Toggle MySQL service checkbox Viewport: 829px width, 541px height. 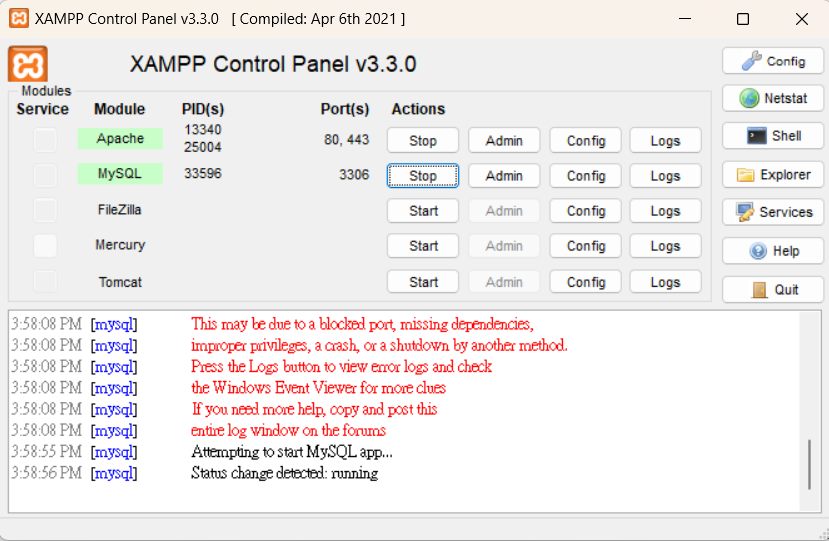[45, 175]
